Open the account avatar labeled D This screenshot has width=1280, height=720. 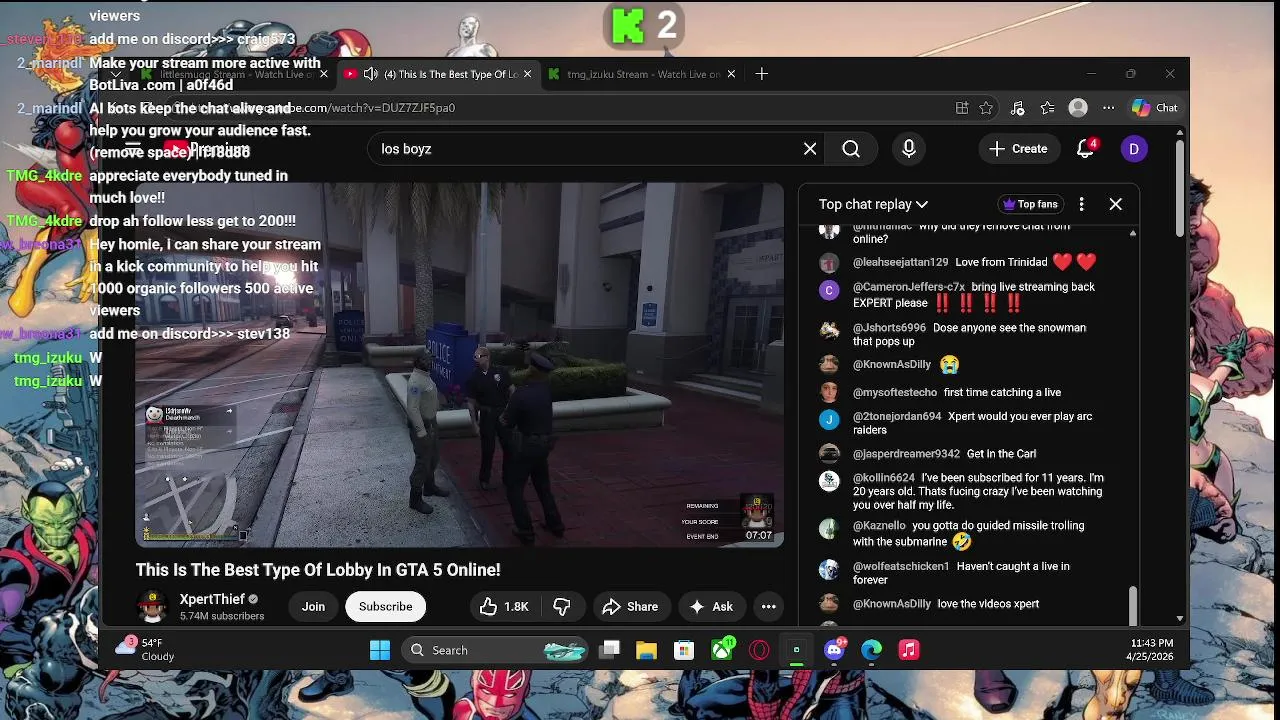click(1133, 149)
